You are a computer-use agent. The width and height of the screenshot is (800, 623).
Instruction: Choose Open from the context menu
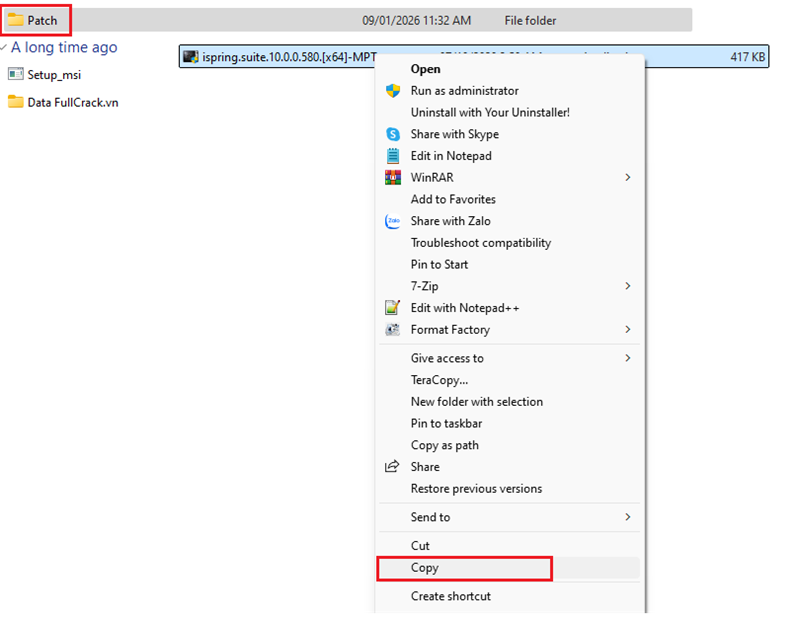coord(424,68)
